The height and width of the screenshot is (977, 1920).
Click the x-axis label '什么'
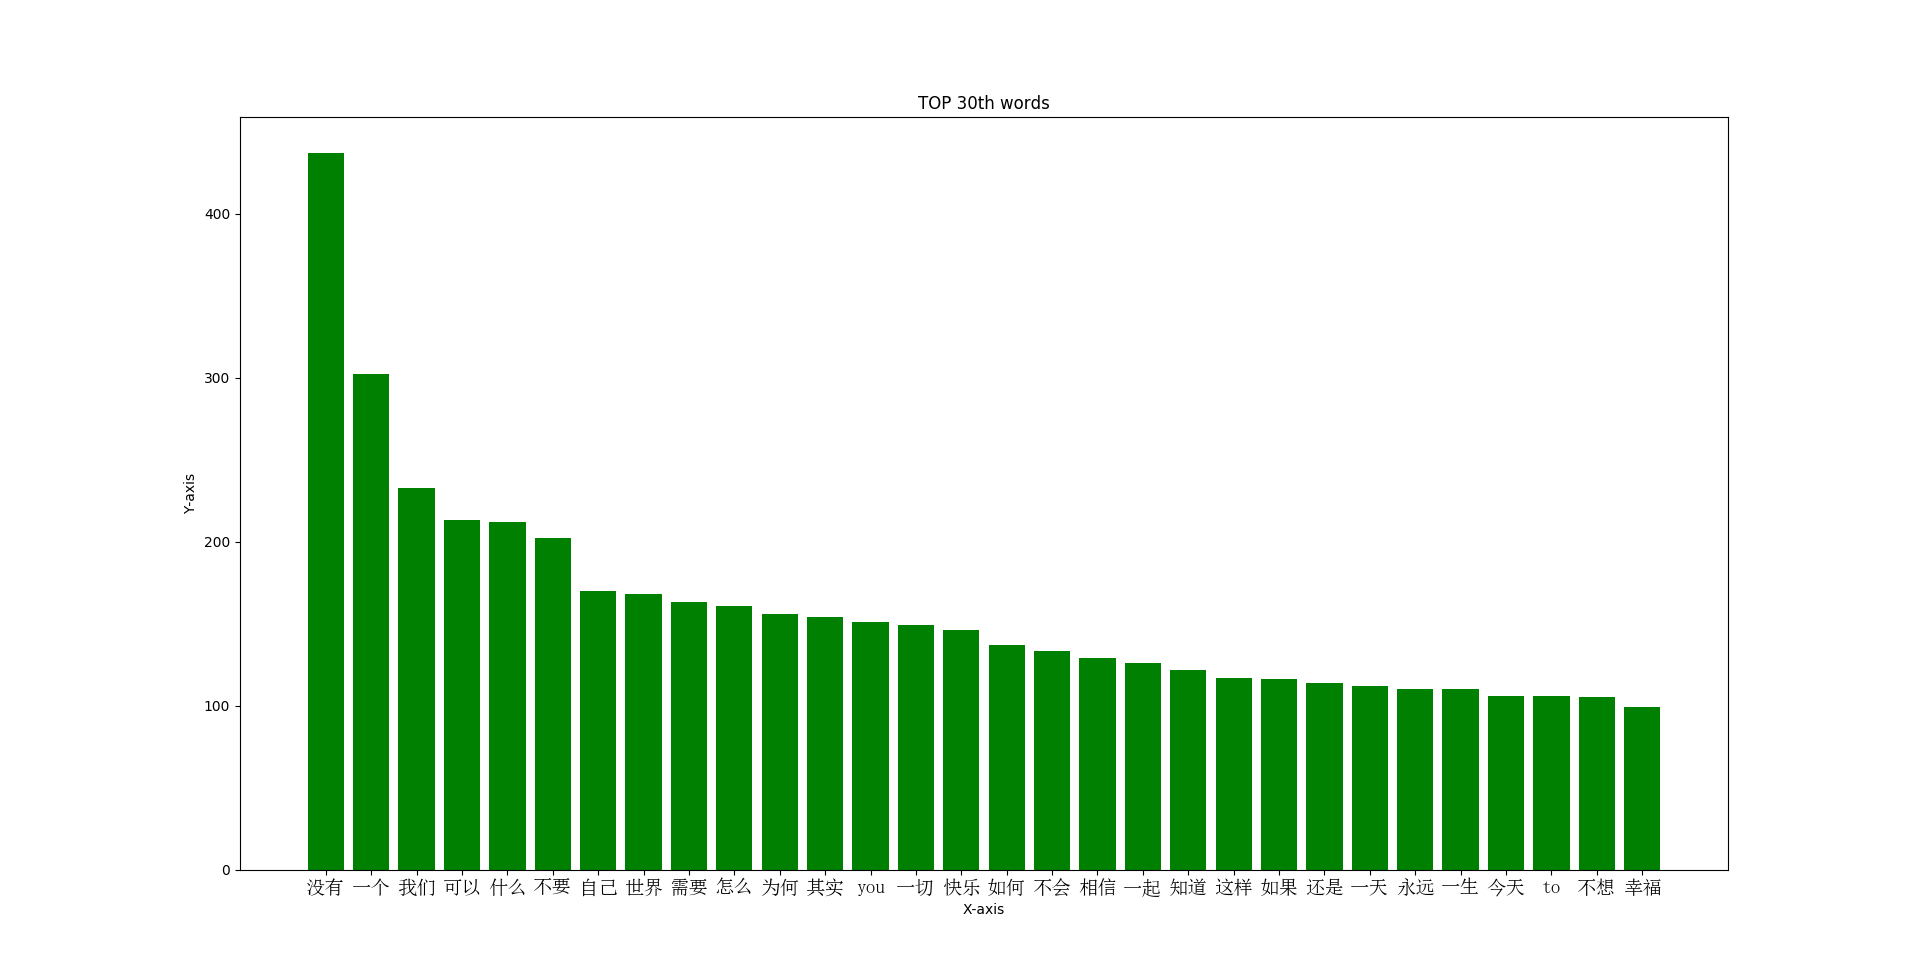[x=507, y=887]
